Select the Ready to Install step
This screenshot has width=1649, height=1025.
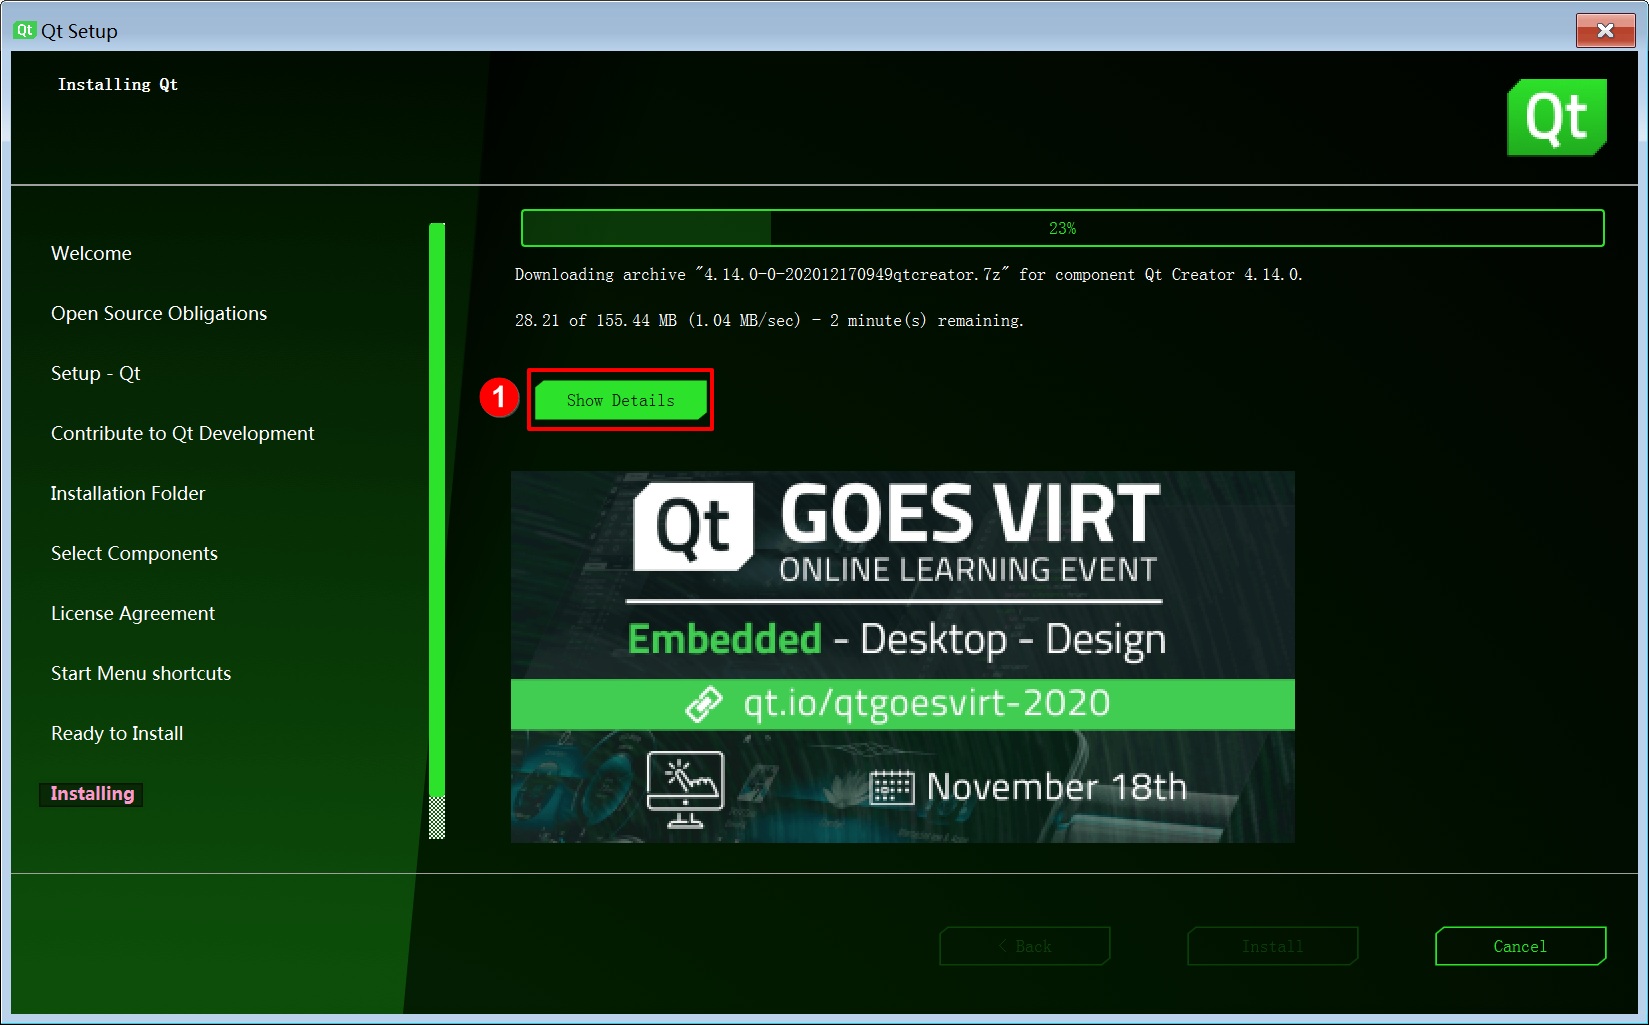coord(117,733)
